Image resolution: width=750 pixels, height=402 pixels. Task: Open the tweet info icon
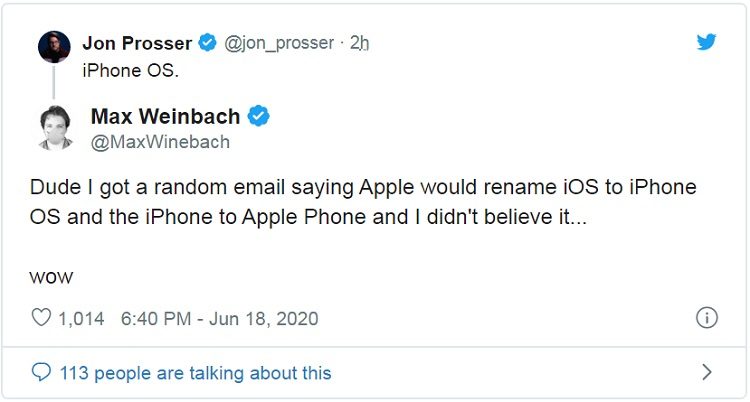tap(706, 319)
